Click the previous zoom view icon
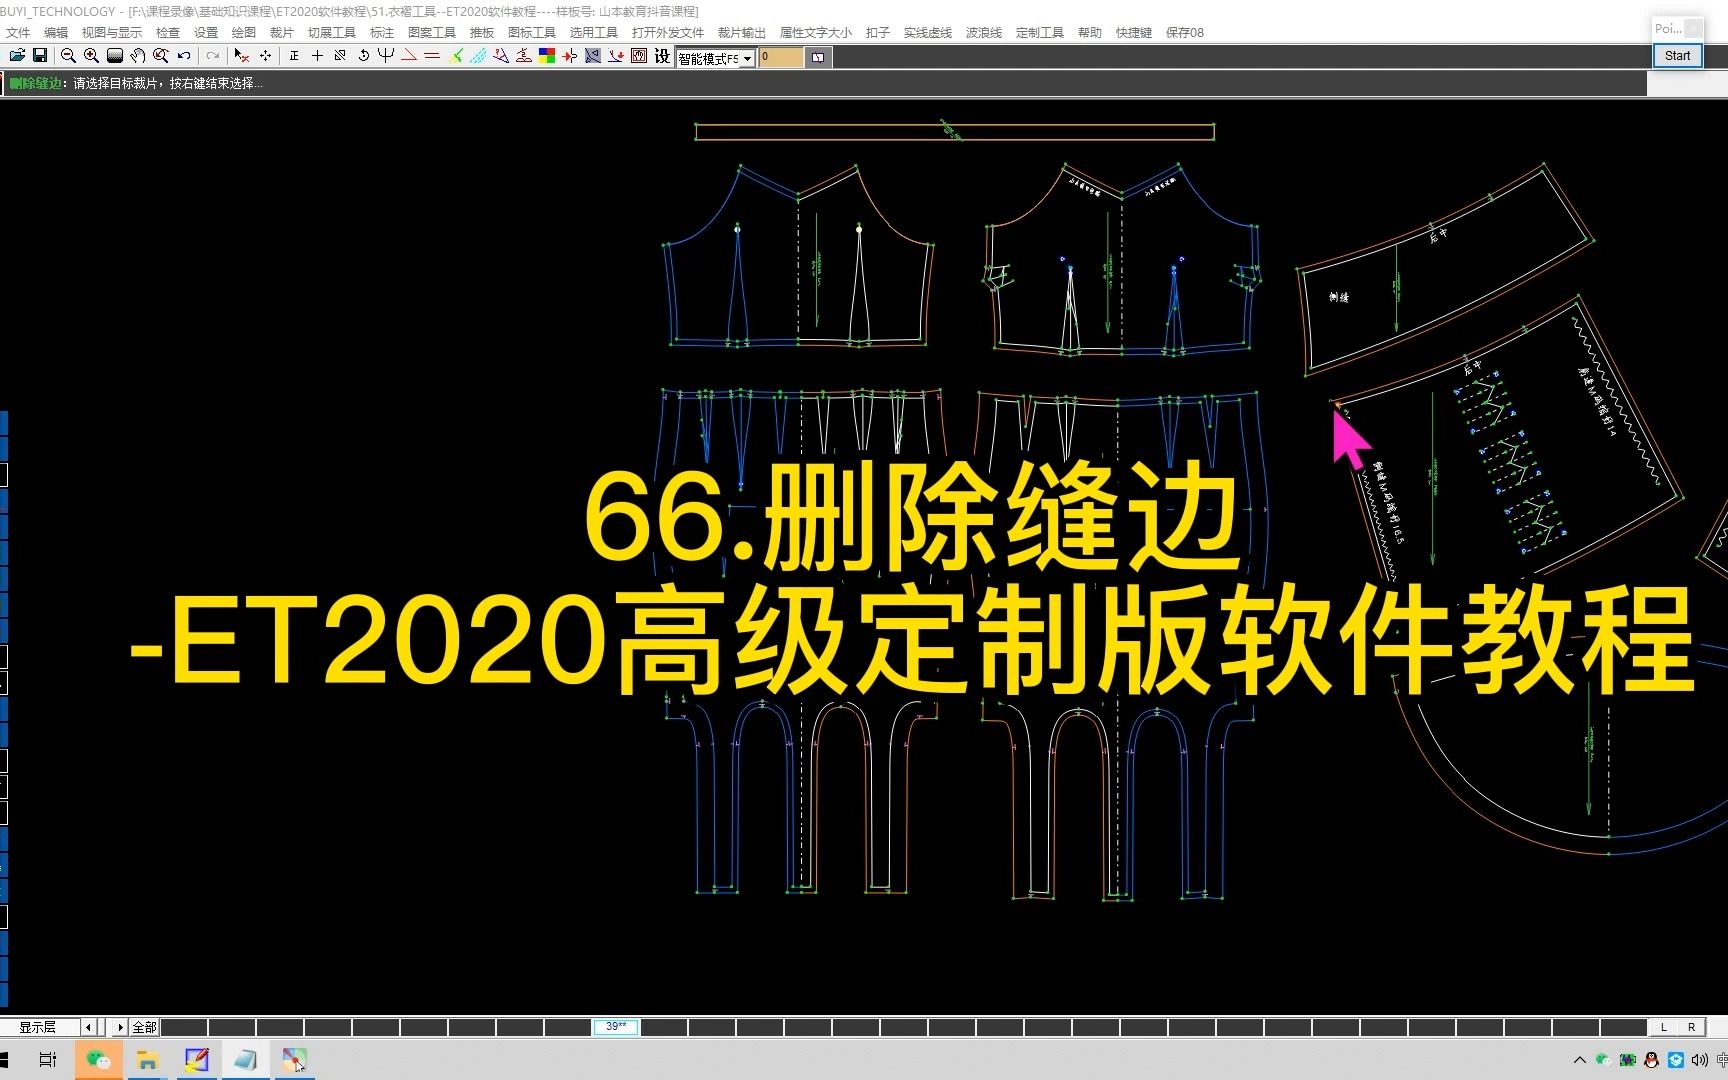 [x=161, y=56]
